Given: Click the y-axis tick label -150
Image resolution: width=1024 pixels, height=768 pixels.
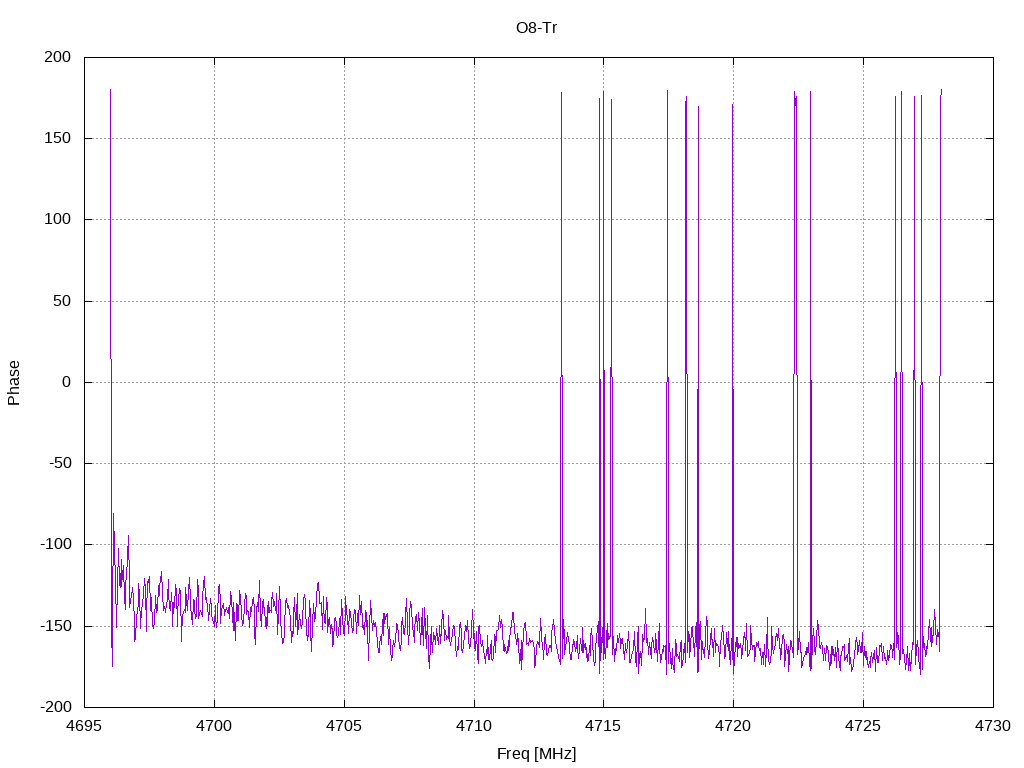Looking at the screenshot, I should point(56,626).
